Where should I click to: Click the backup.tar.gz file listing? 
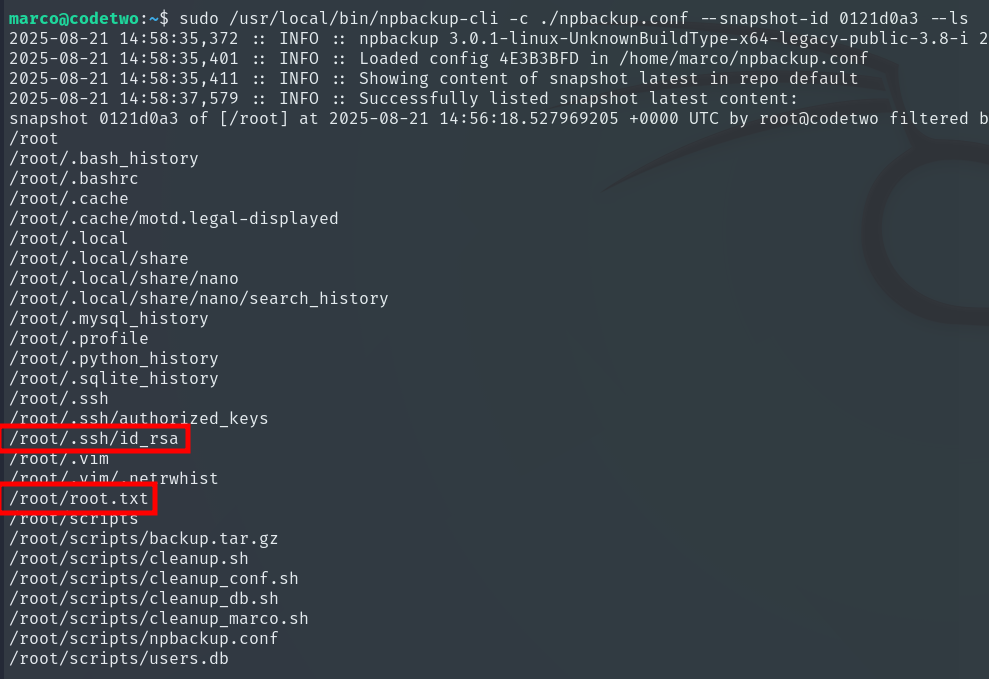[x=143, y=538]
